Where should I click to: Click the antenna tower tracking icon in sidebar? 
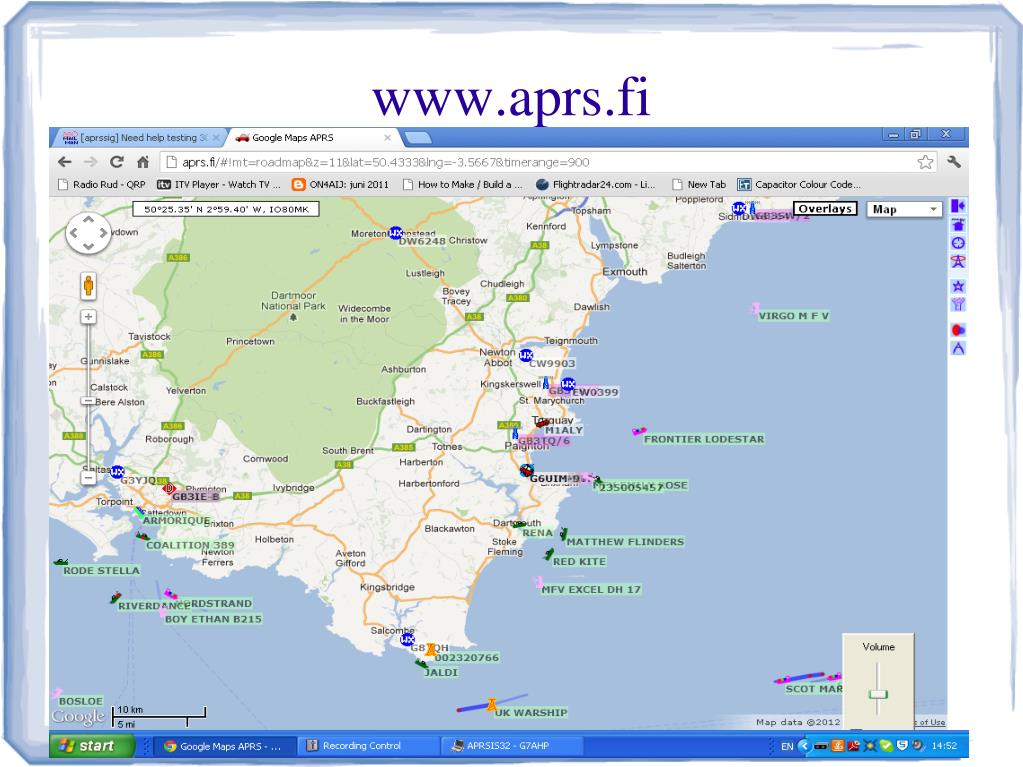[958, 262]
